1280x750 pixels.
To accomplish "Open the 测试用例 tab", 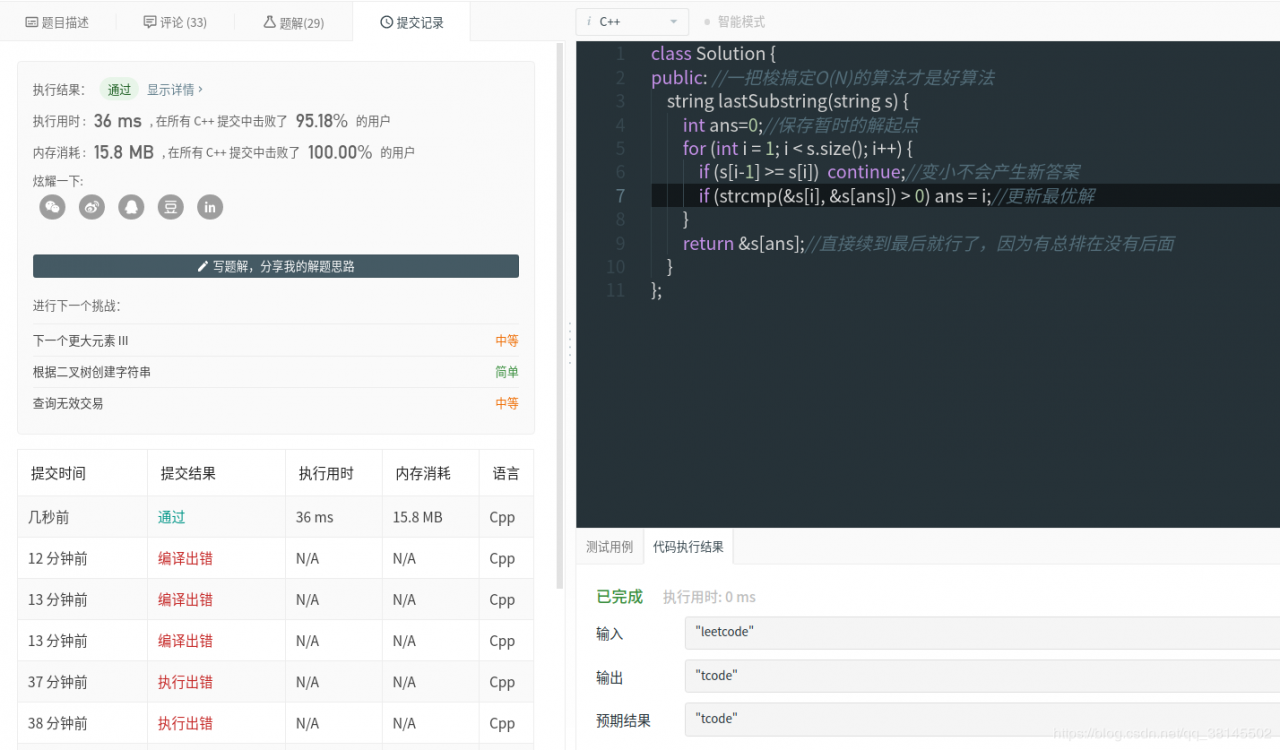I will 609,547.
